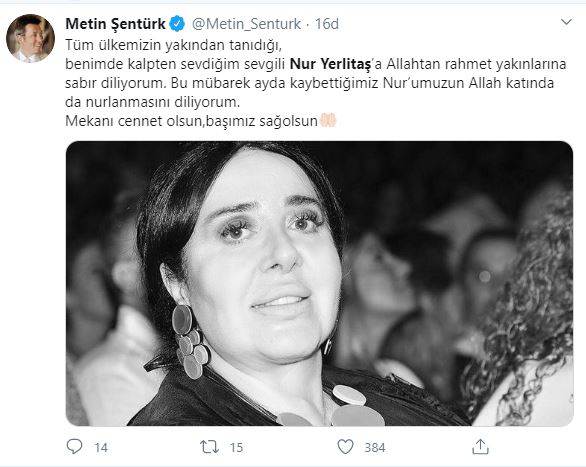Click the like count 384
The image size is (586, 467).
[x=375, y=448]
